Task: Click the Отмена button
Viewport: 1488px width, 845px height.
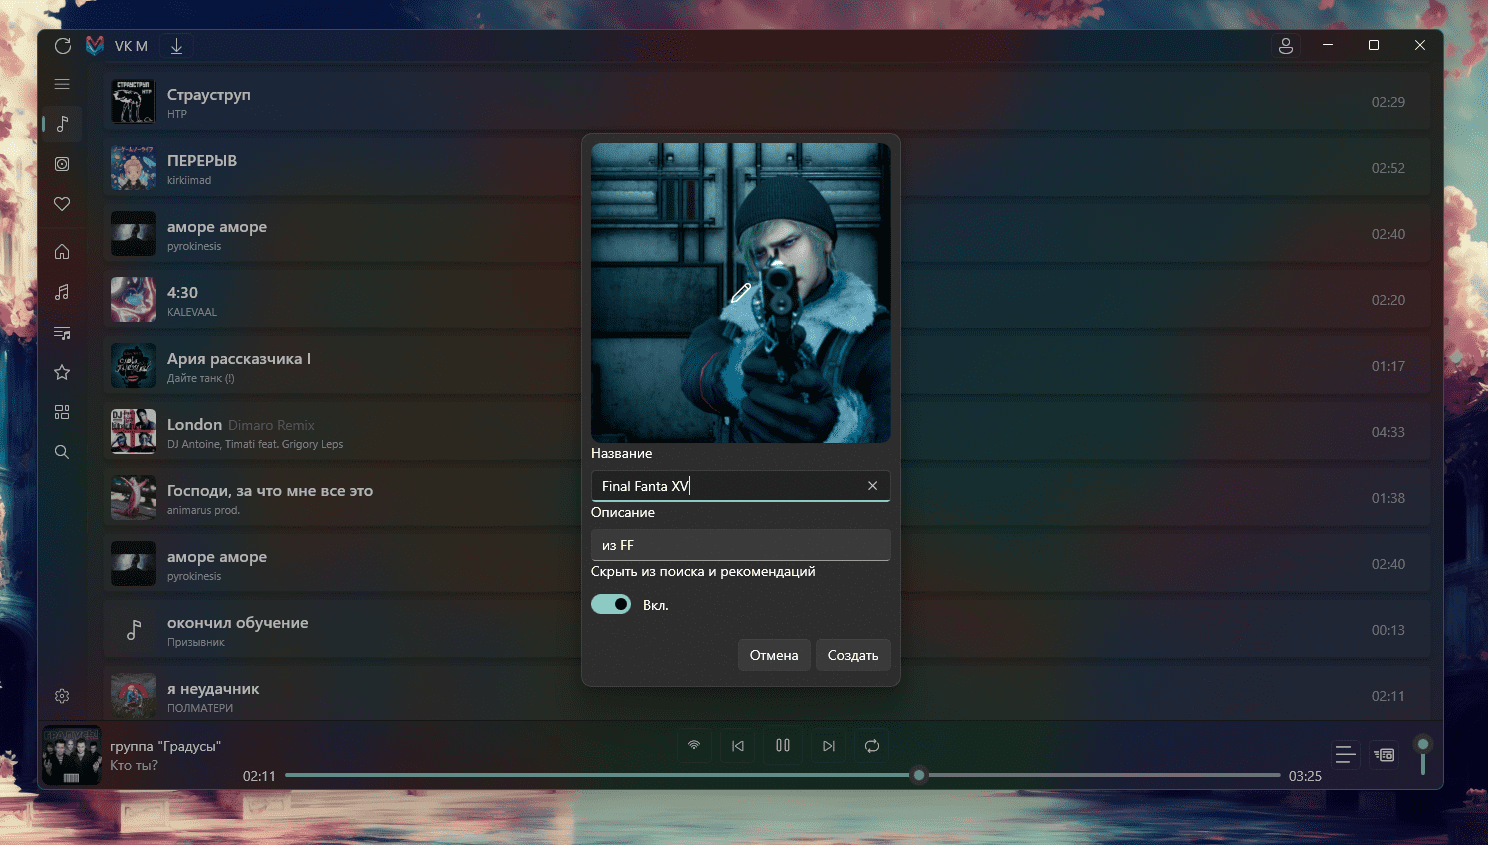Action: tap(774, 655)
